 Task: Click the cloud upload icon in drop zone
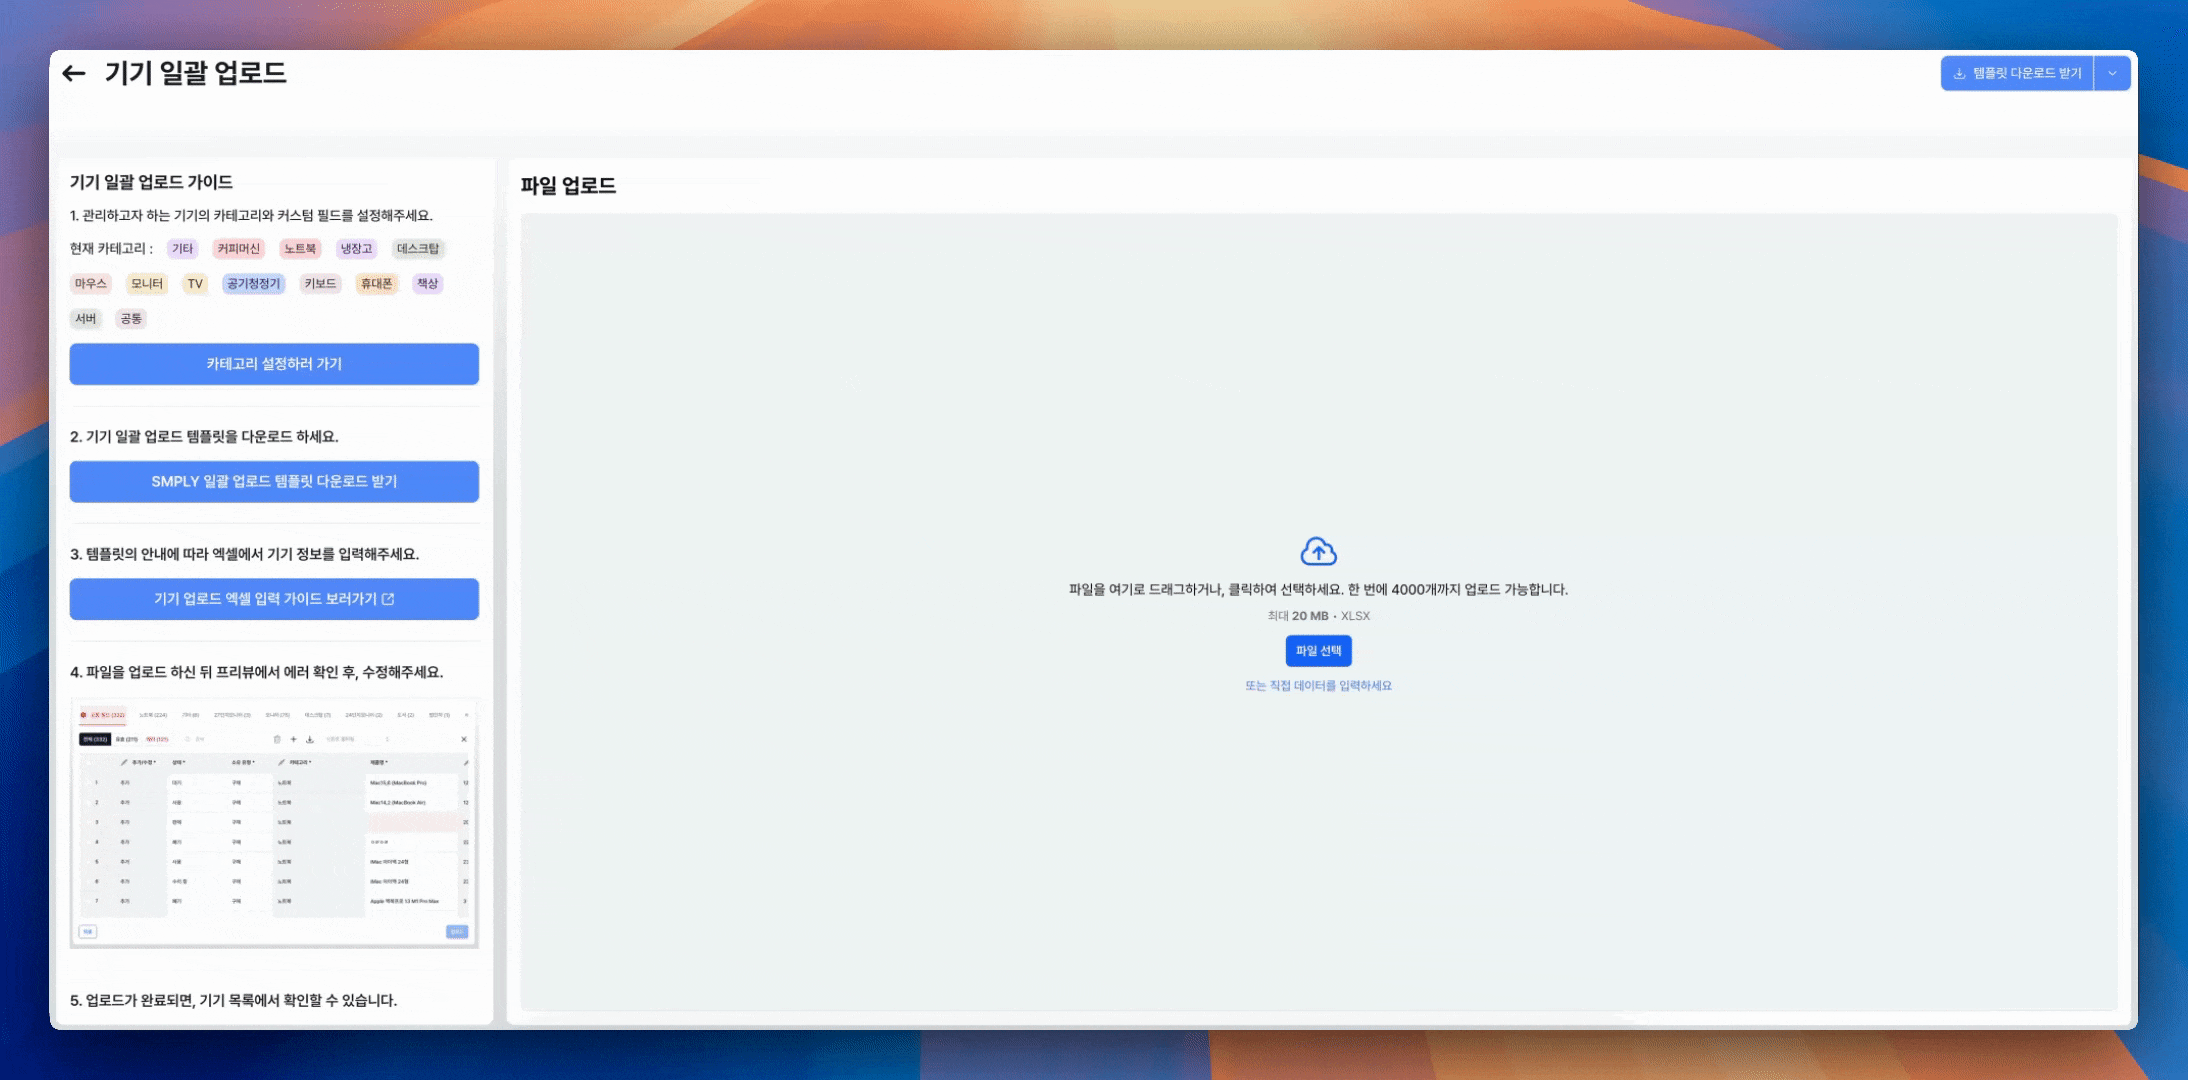(x=1318, y=551)
